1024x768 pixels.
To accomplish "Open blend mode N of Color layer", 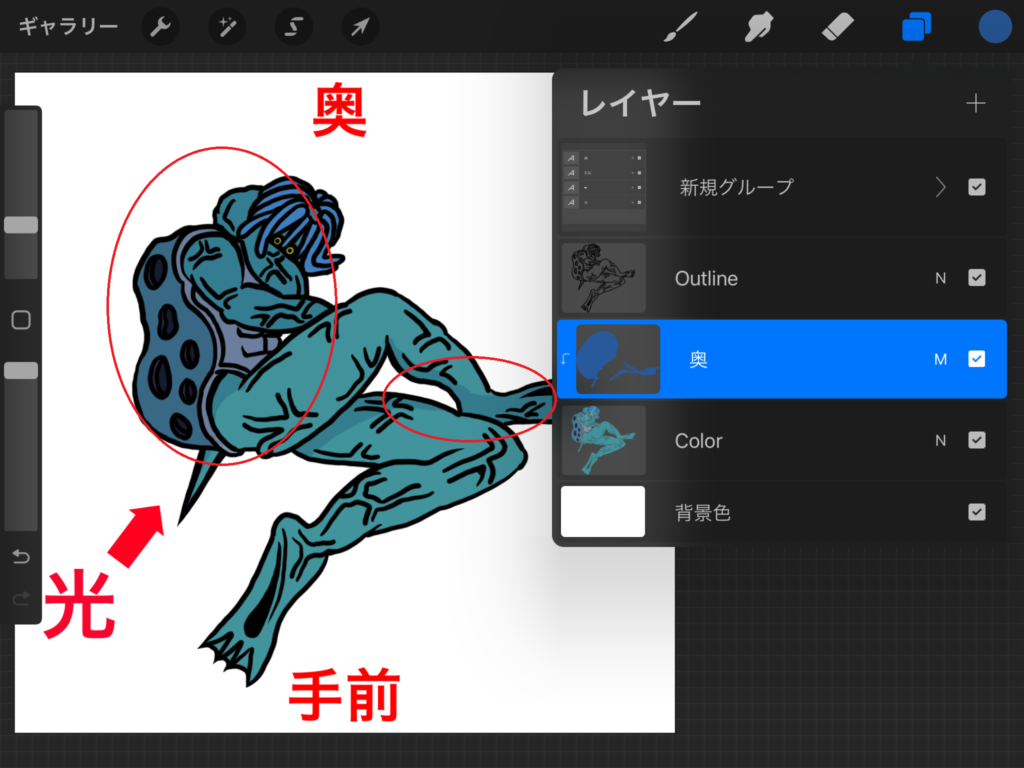I will pyautogui.click(x=940, y=441).
